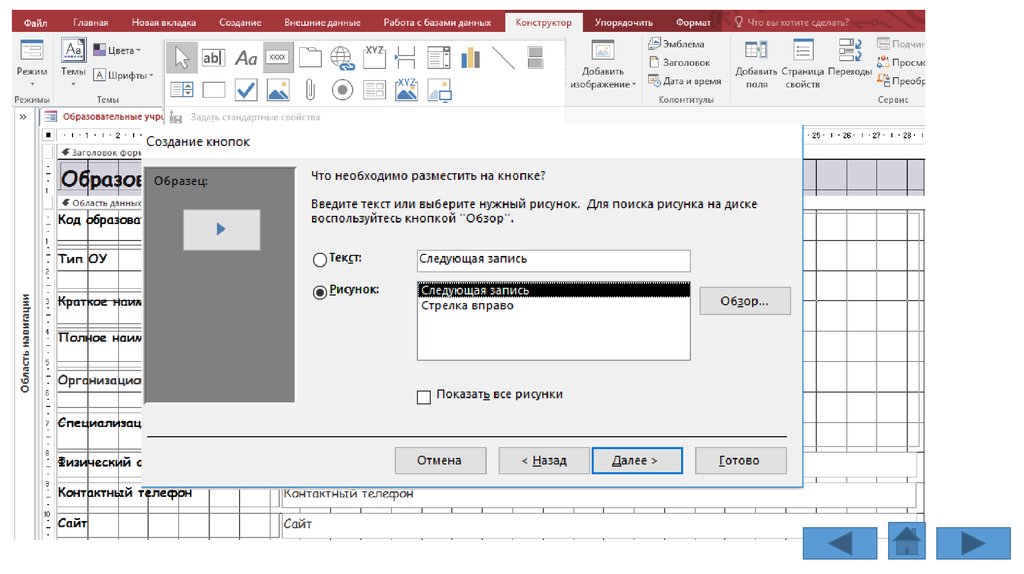Choose the Line control tool

(x=503, y=58)
